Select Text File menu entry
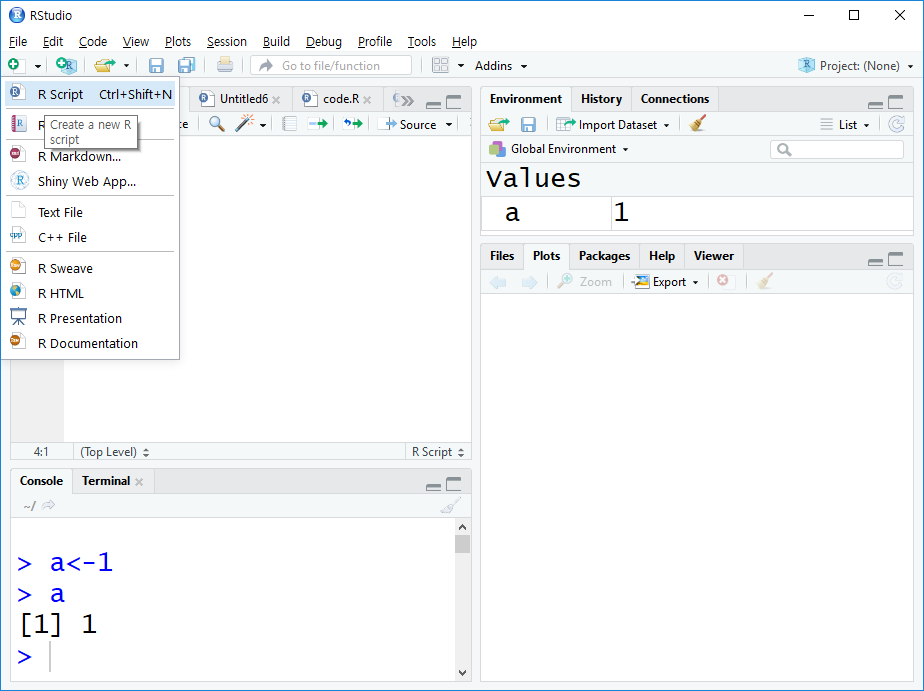The height and width of the screenshot is (691, 924). tap(90, 212)
